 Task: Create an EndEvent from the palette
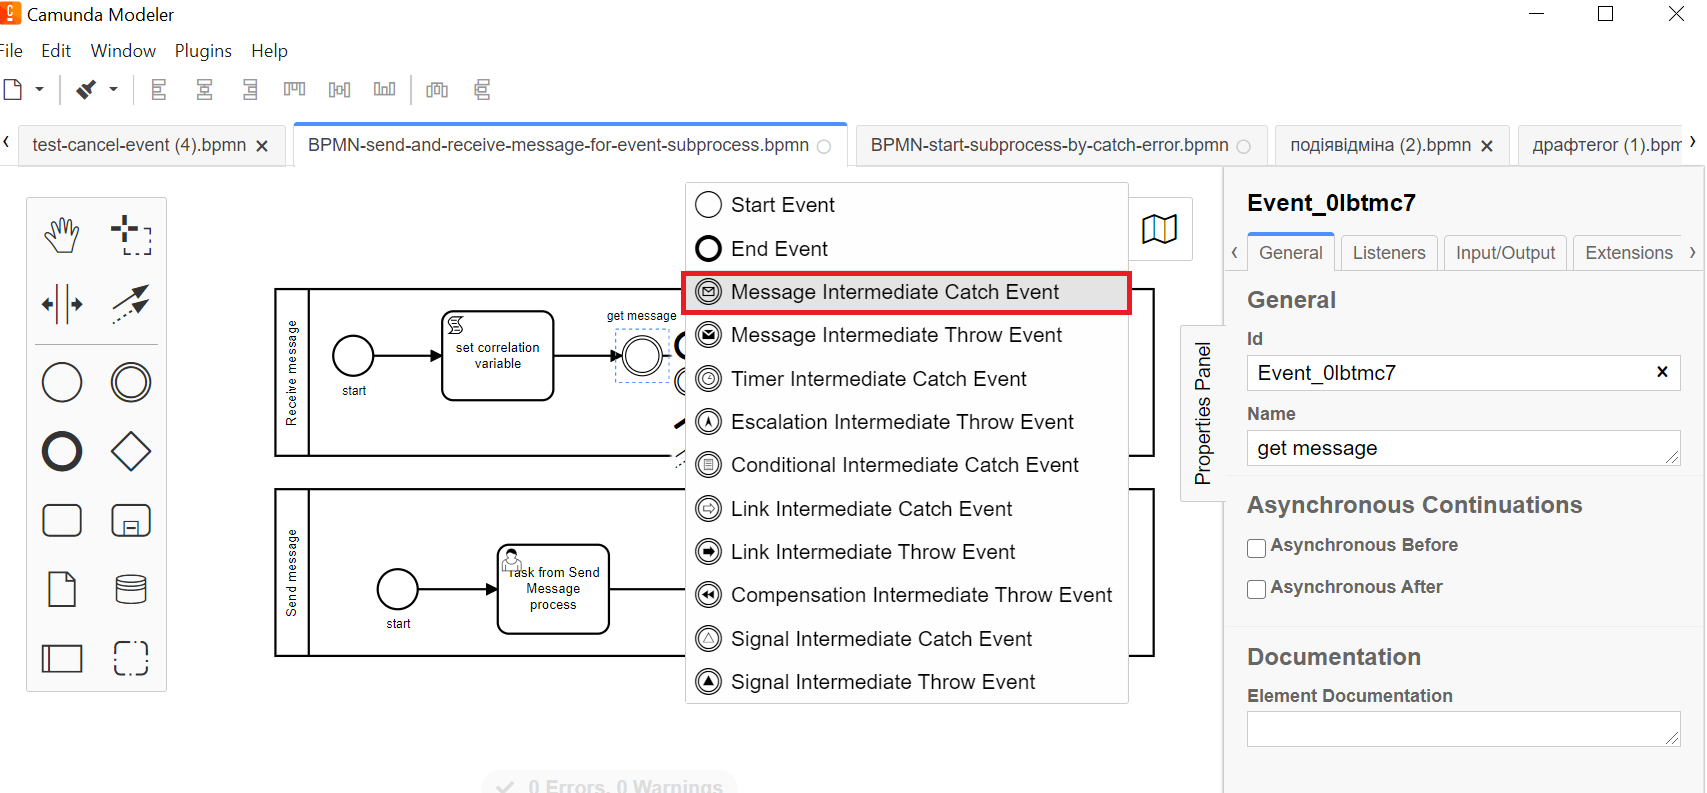(62, 451)
